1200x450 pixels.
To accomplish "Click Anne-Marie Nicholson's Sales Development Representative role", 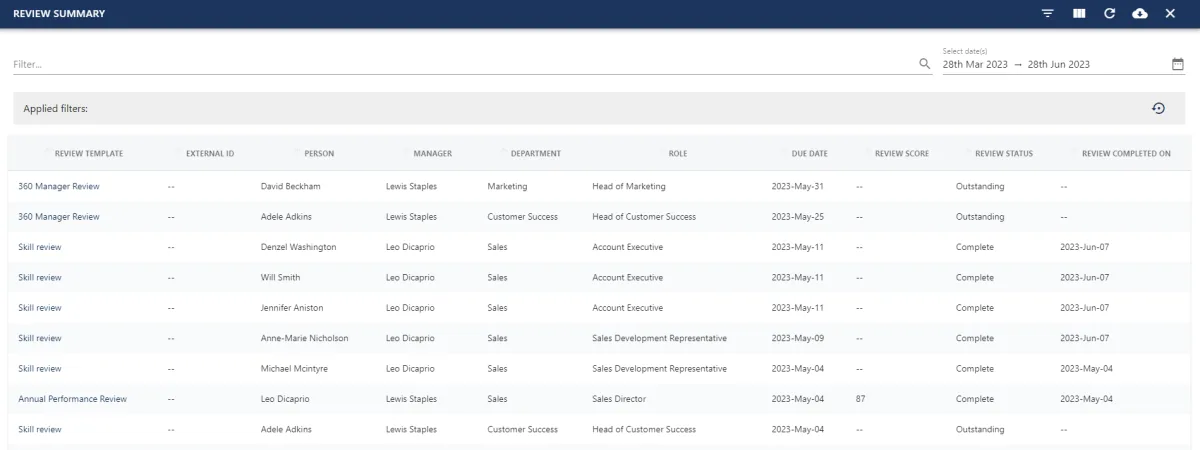I will 660,338.
